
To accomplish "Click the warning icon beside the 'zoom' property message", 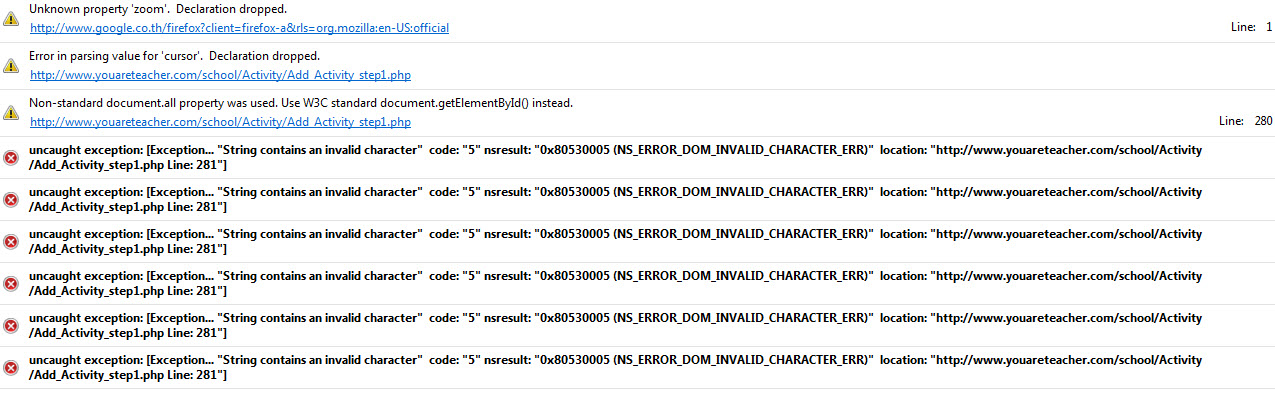I will pyautogui.click(x=11, y=19).
